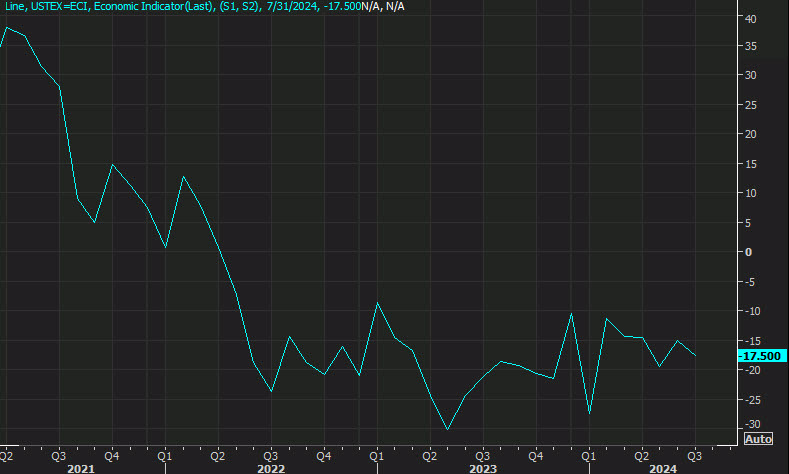Click the USTEX=ECI ticker in the chart header
Viewport: 789px width, 474px height.
tap(60, 7)
